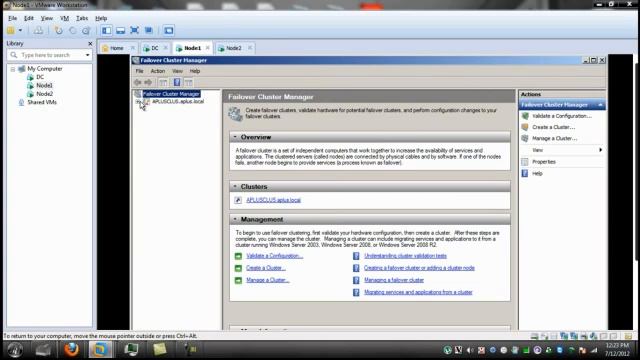Image resolution: width=640 pixels, height=360 pixels.
Task: Click the Windows Start orb
Action: (x=15, y=350)
